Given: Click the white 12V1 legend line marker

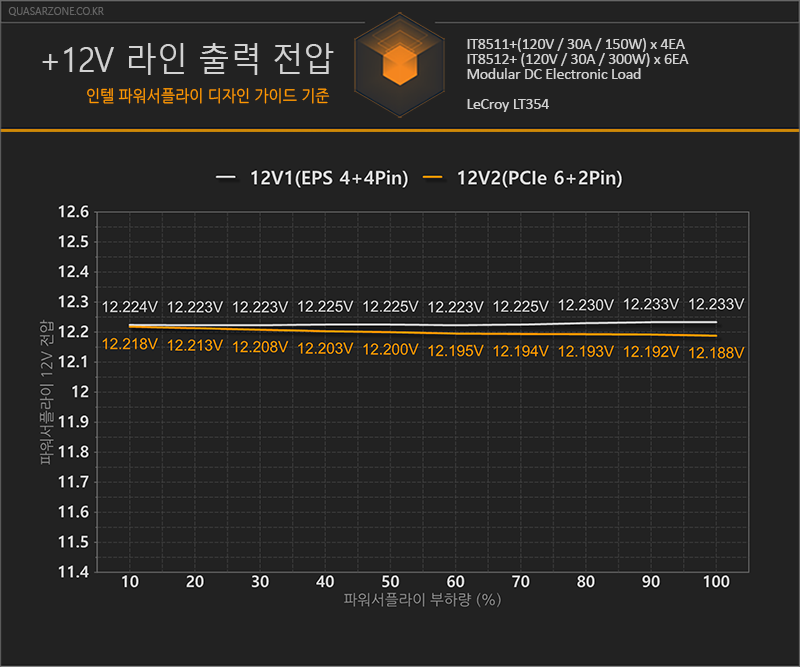Looking at the screenshot, I should click(x=226, y=178).
